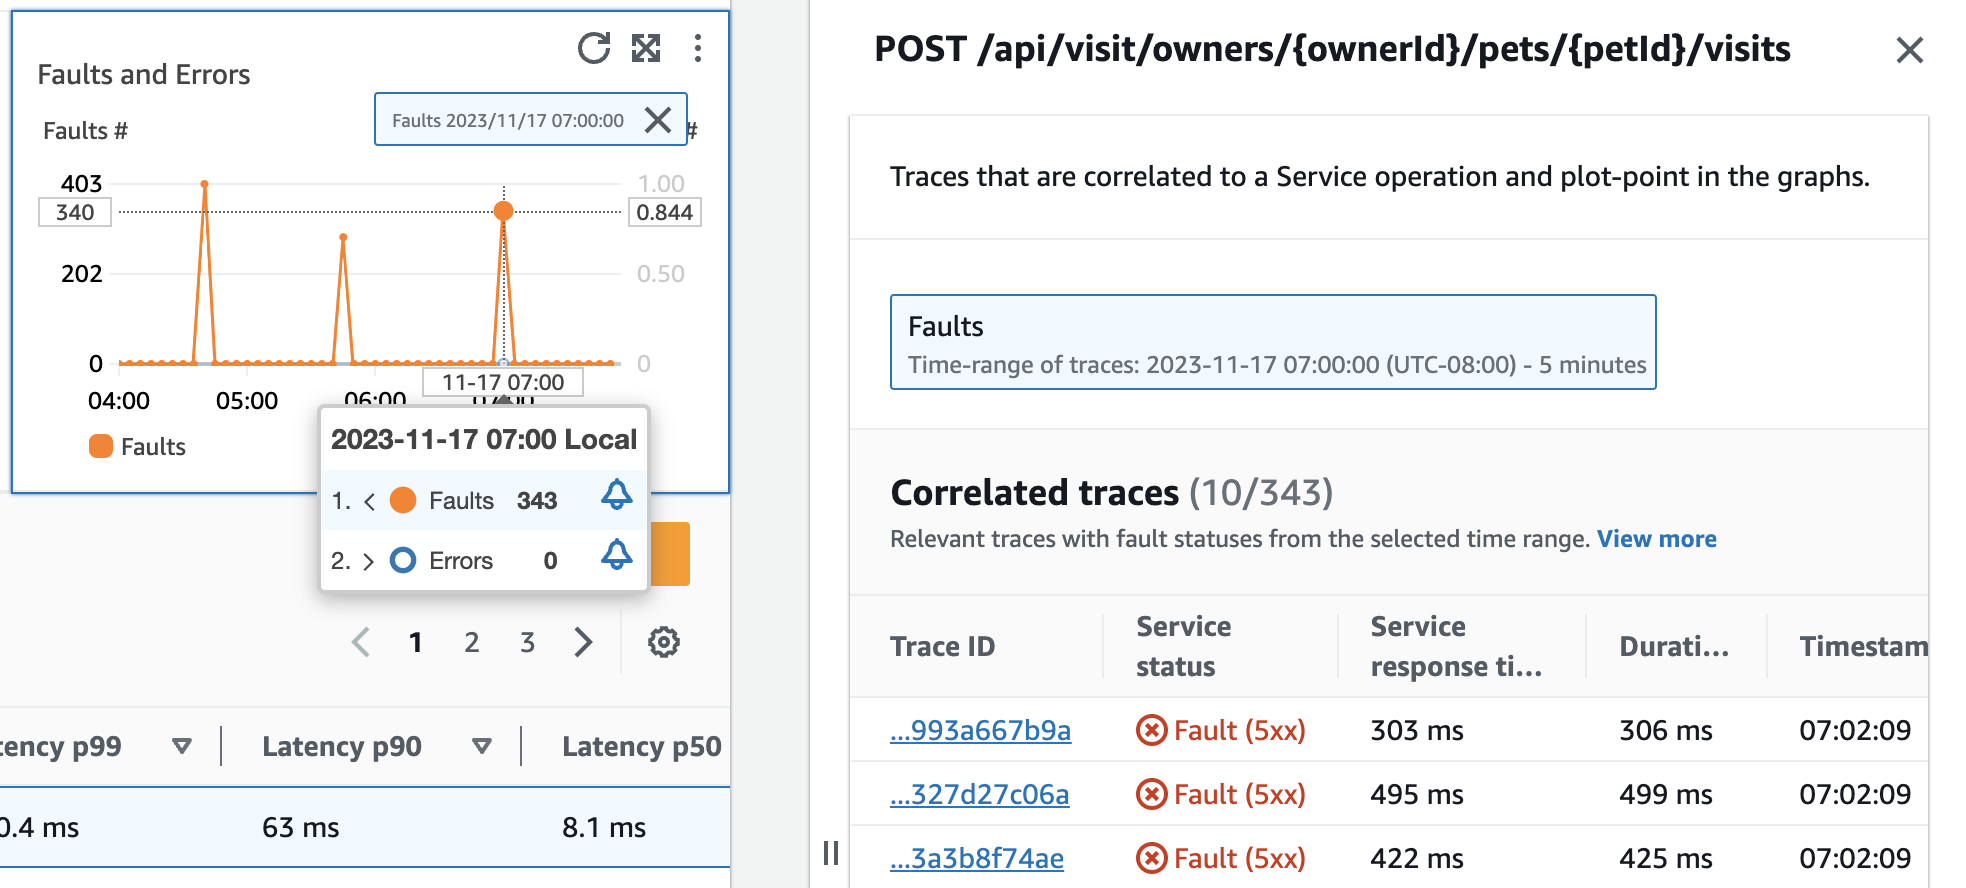The width and height of the screenshot is (1966, 888).
Task: Open trace ...993a667b9a
Action: 980,731
